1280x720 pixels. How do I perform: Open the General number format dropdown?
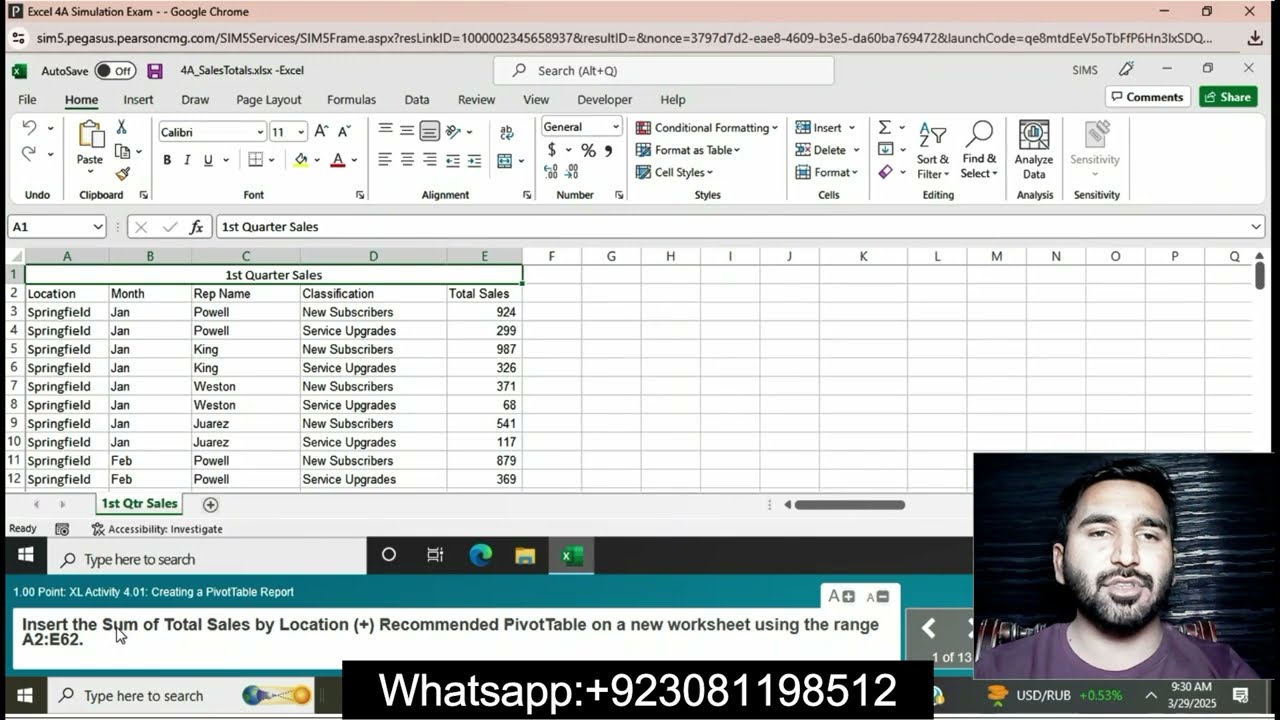pos(615,127)
